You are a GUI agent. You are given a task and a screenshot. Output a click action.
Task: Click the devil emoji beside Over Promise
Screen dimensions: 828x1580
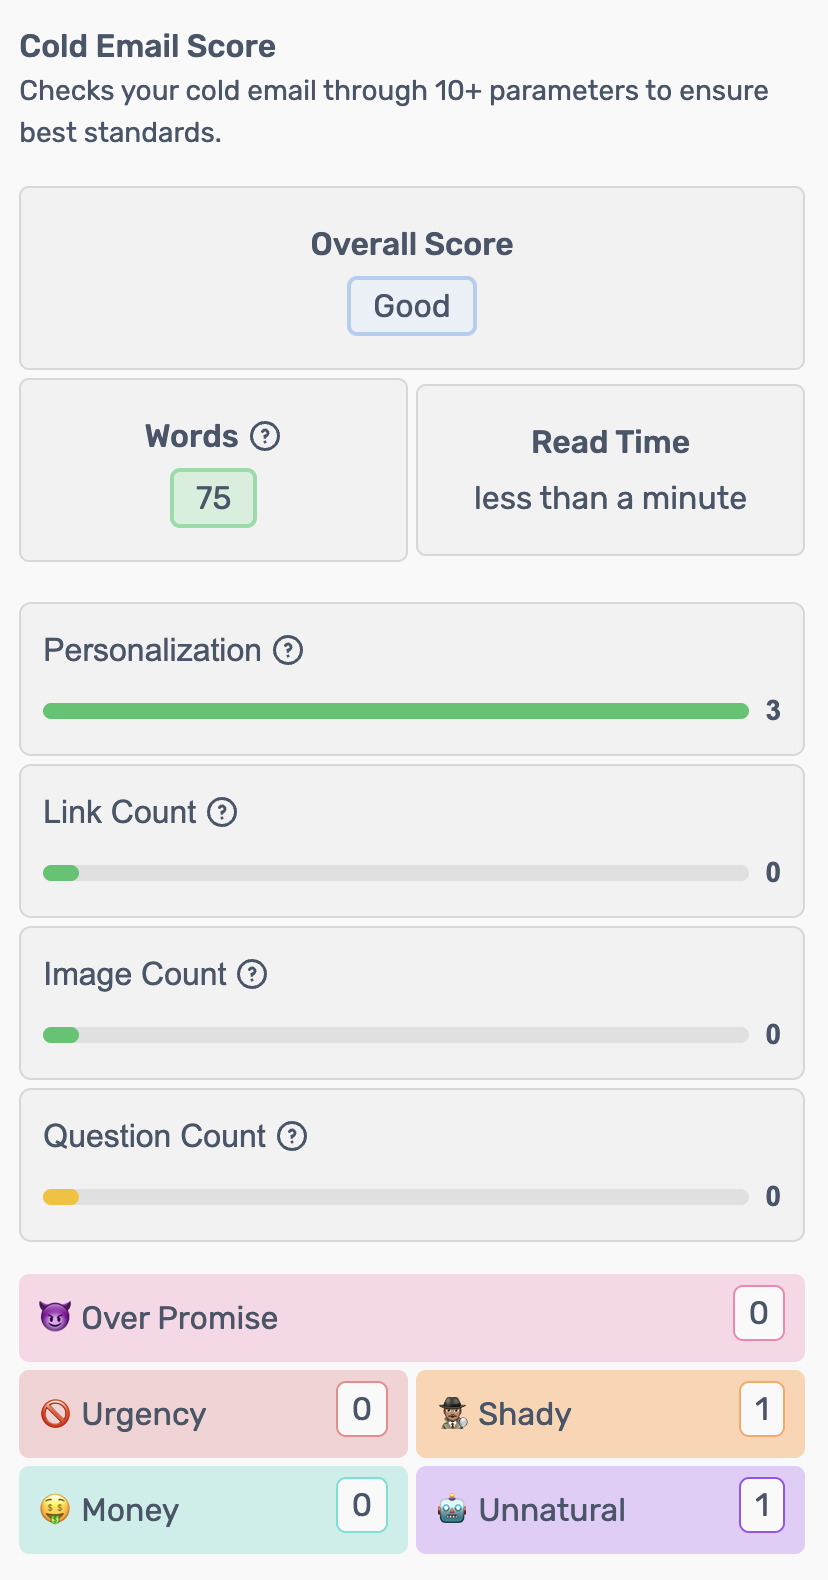tap(55, 1317)
